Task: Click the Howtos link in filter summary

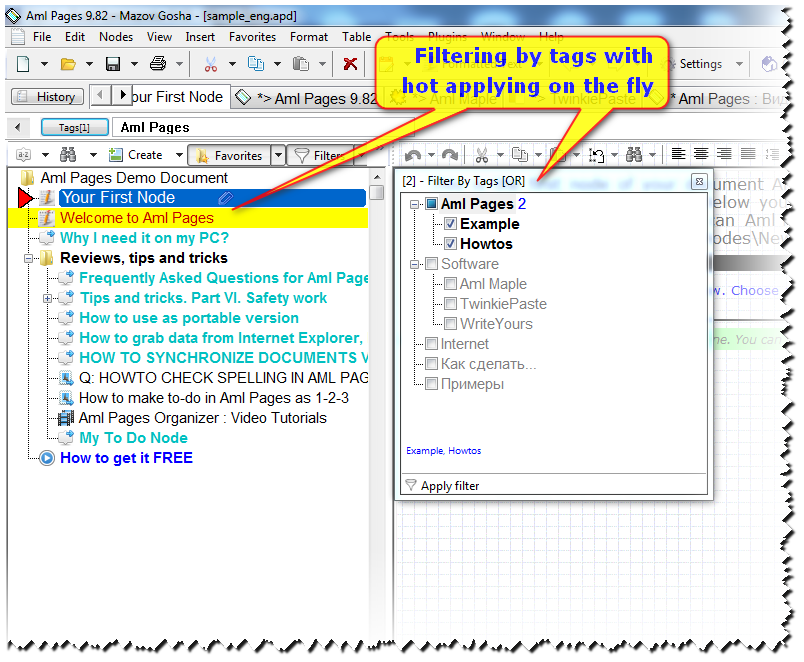Action: pos(465,451)
